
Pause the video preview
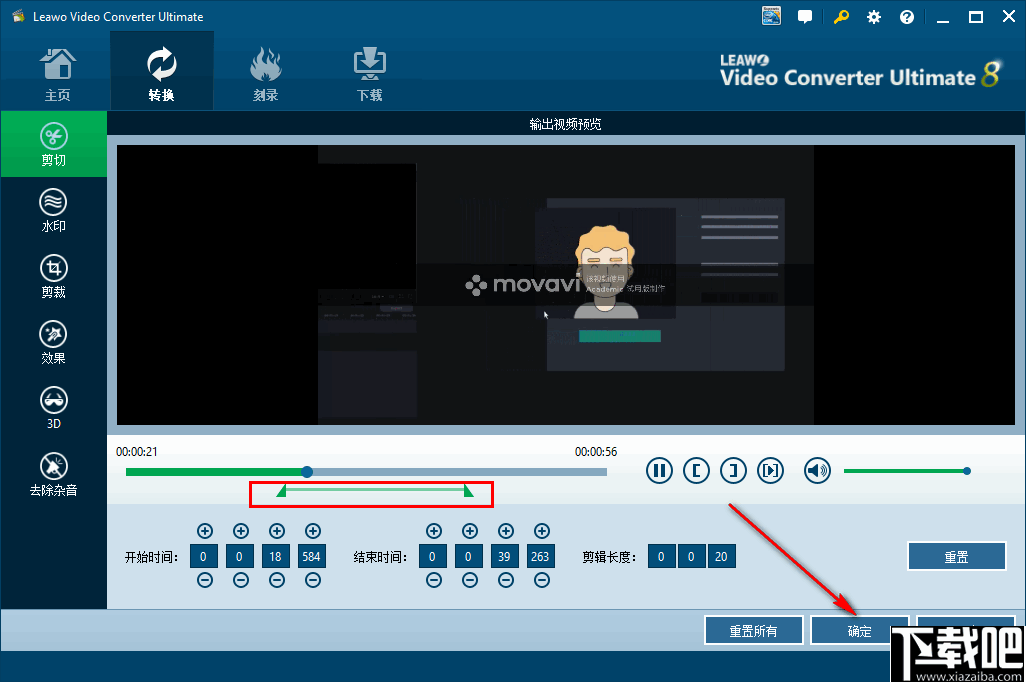tap(659, 470)
